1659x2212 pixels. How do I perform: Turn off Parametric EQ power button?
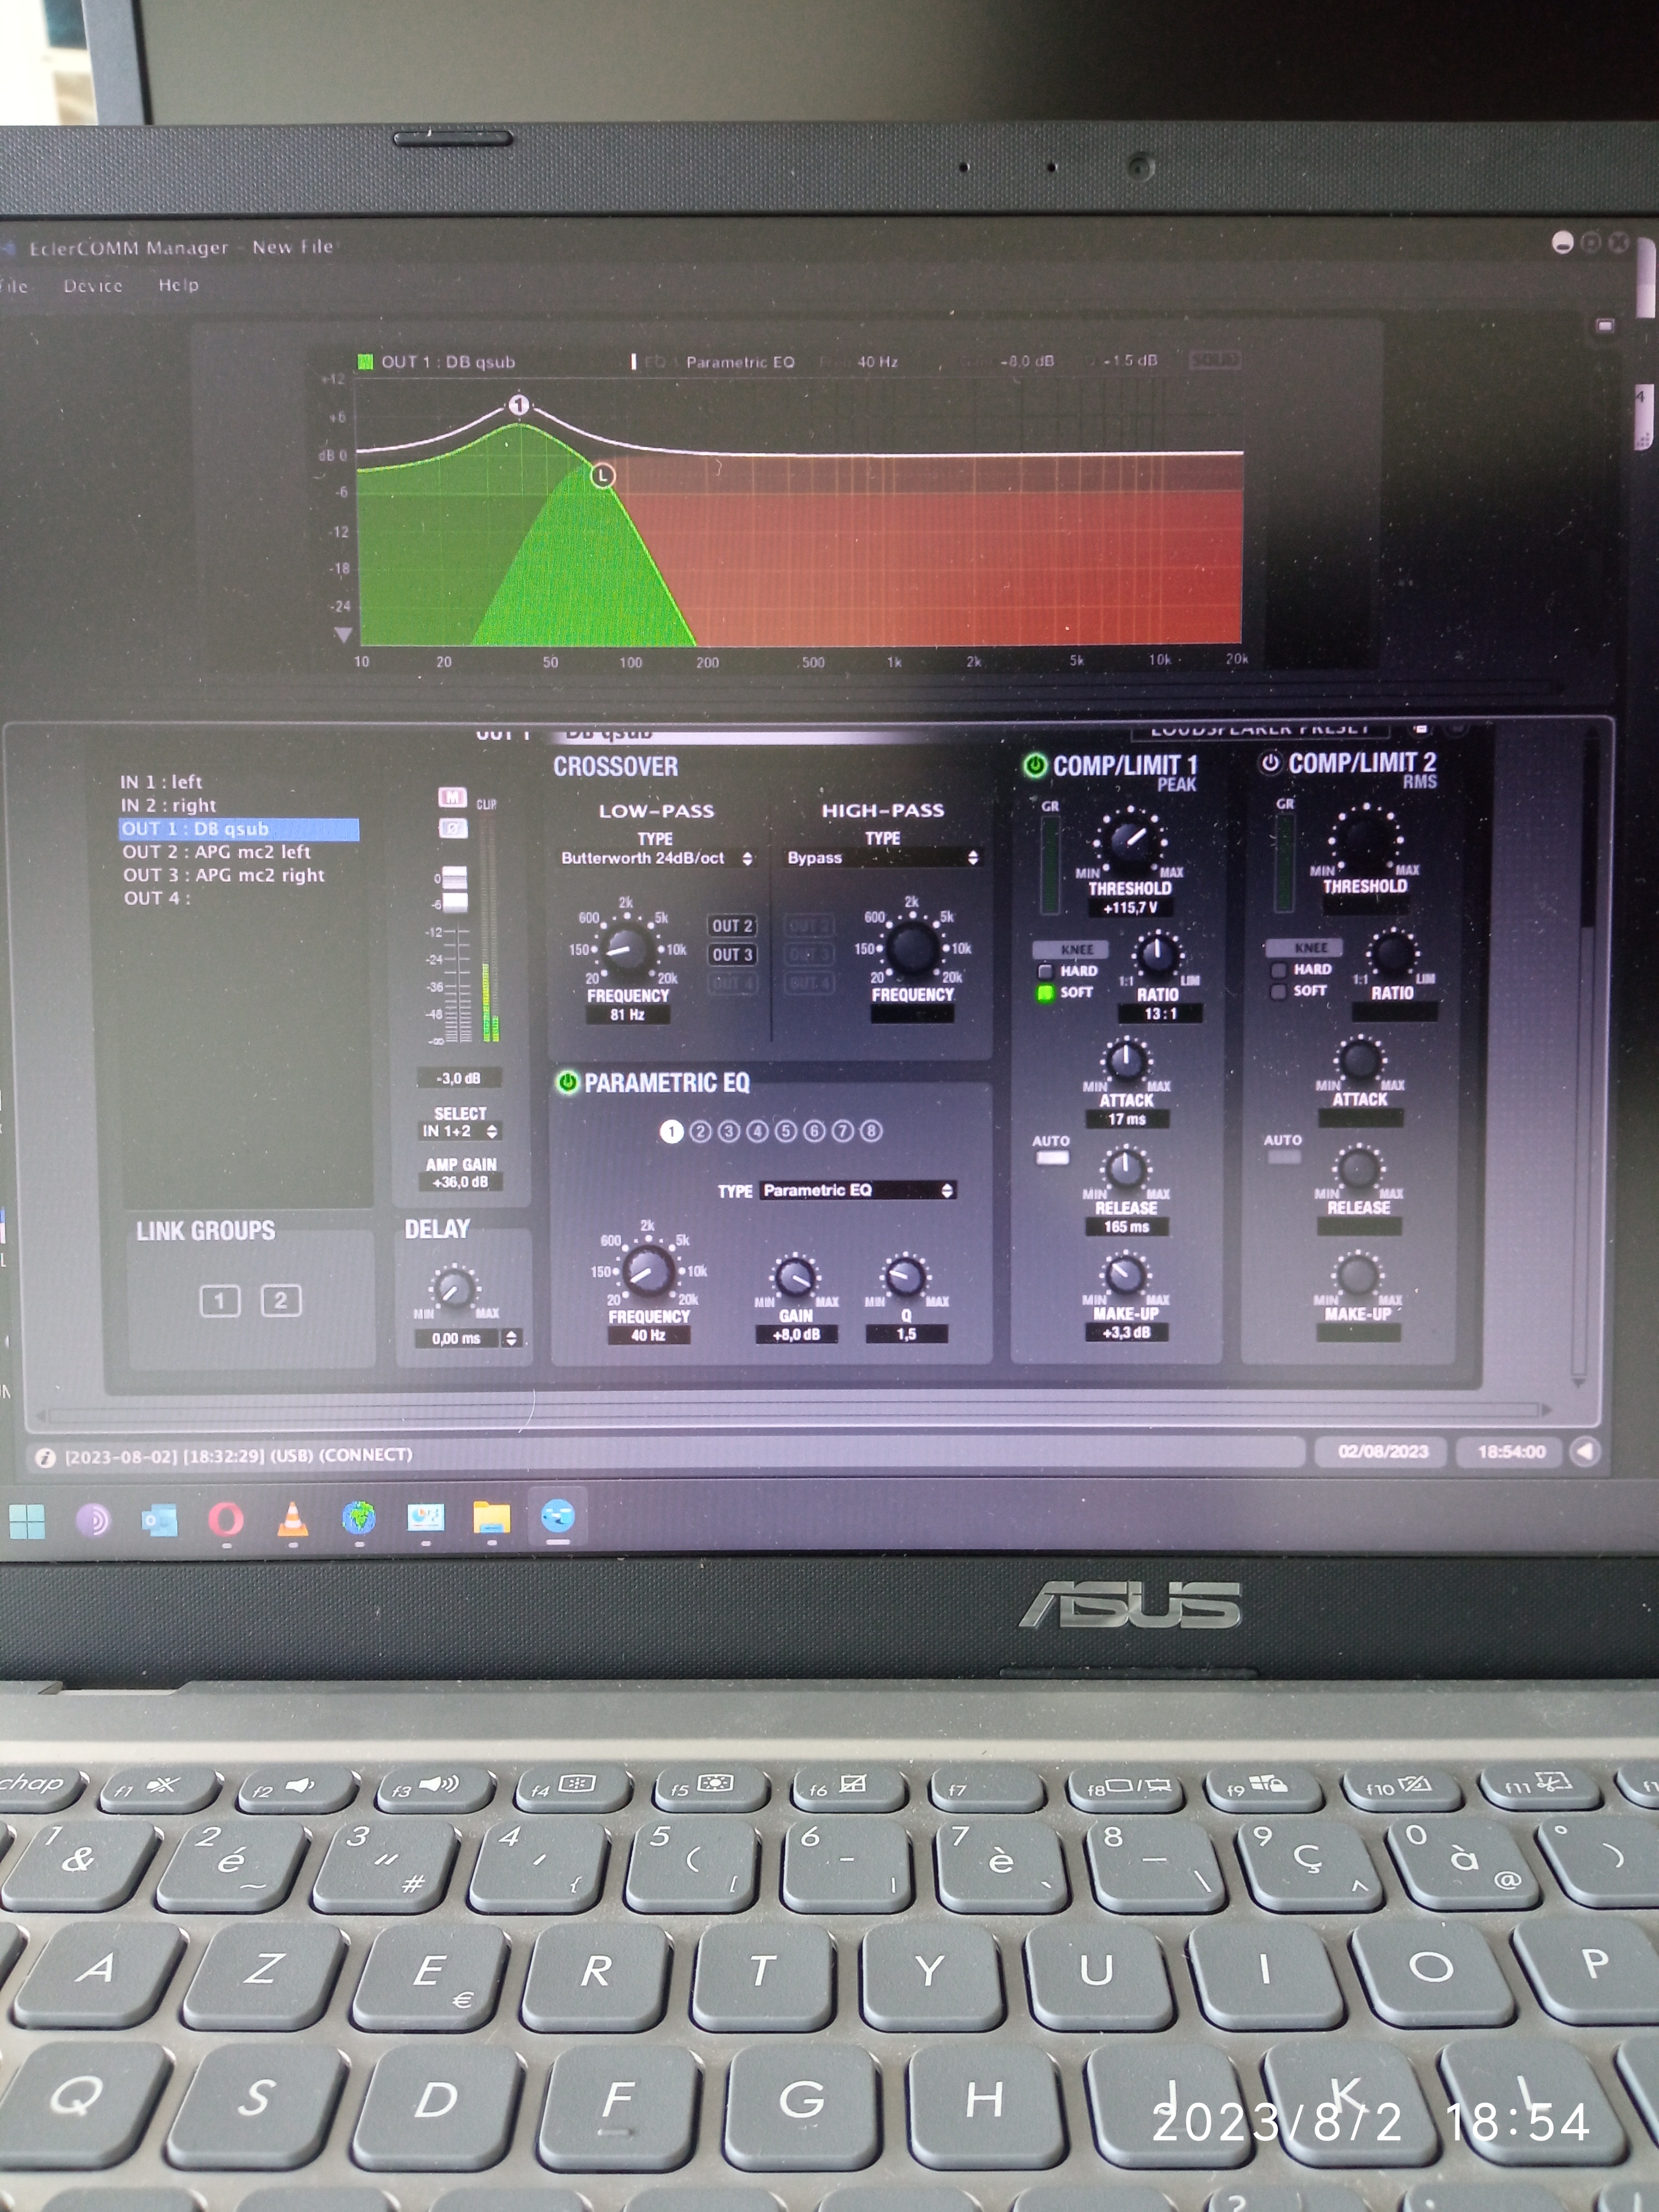[567, 1082]
